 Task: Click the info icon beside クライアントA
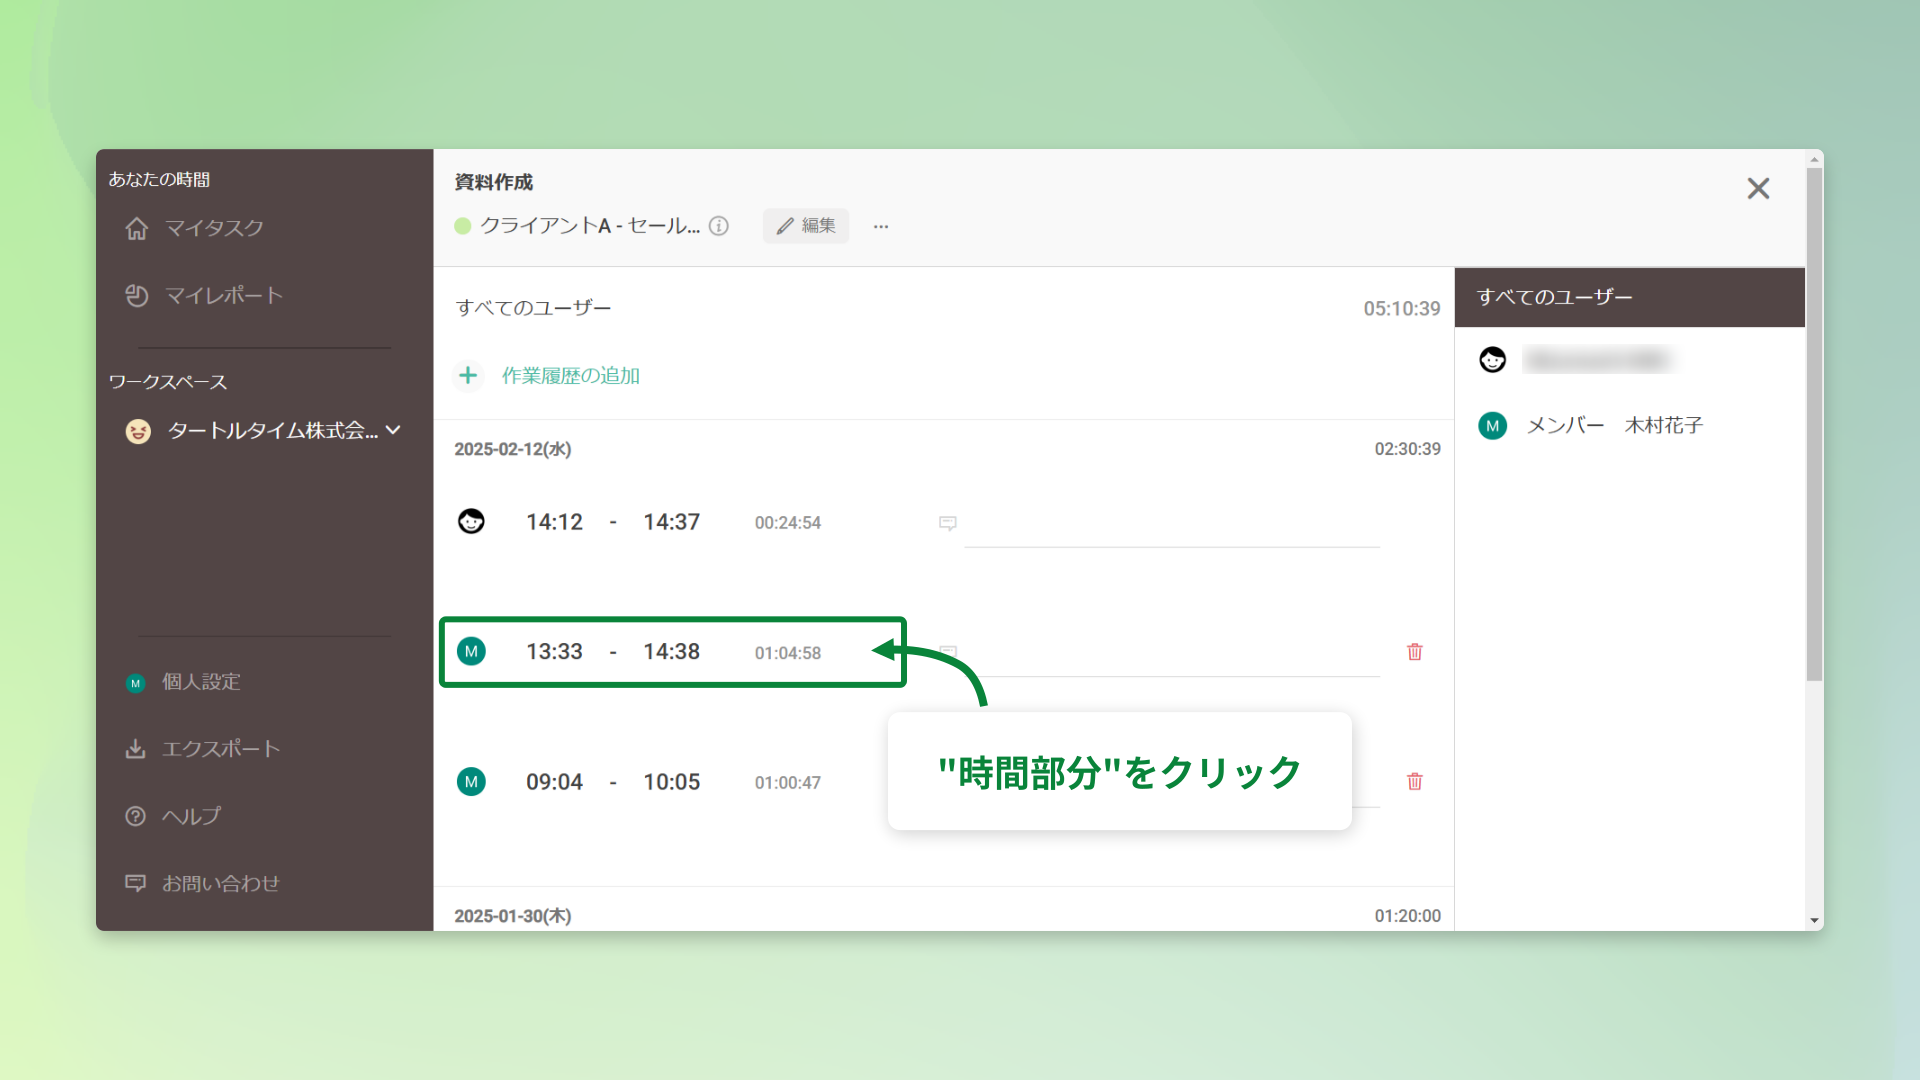pyautogui.click(x=719, y=226)
